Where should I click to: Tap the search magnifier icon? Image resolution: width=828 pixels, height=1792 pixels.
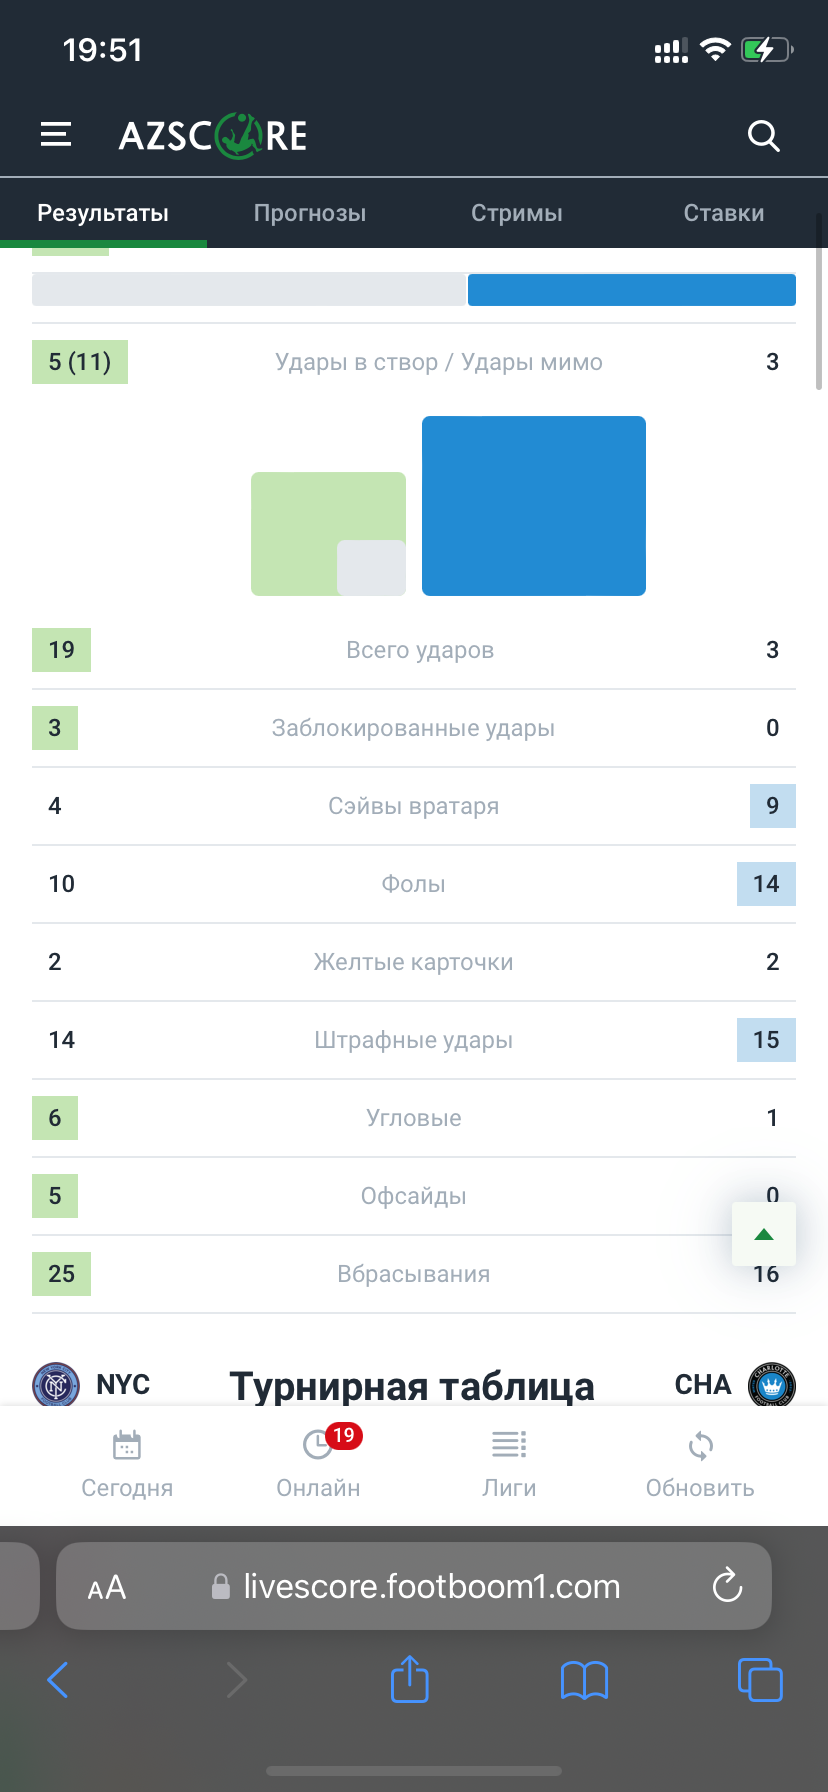point(763,135)
